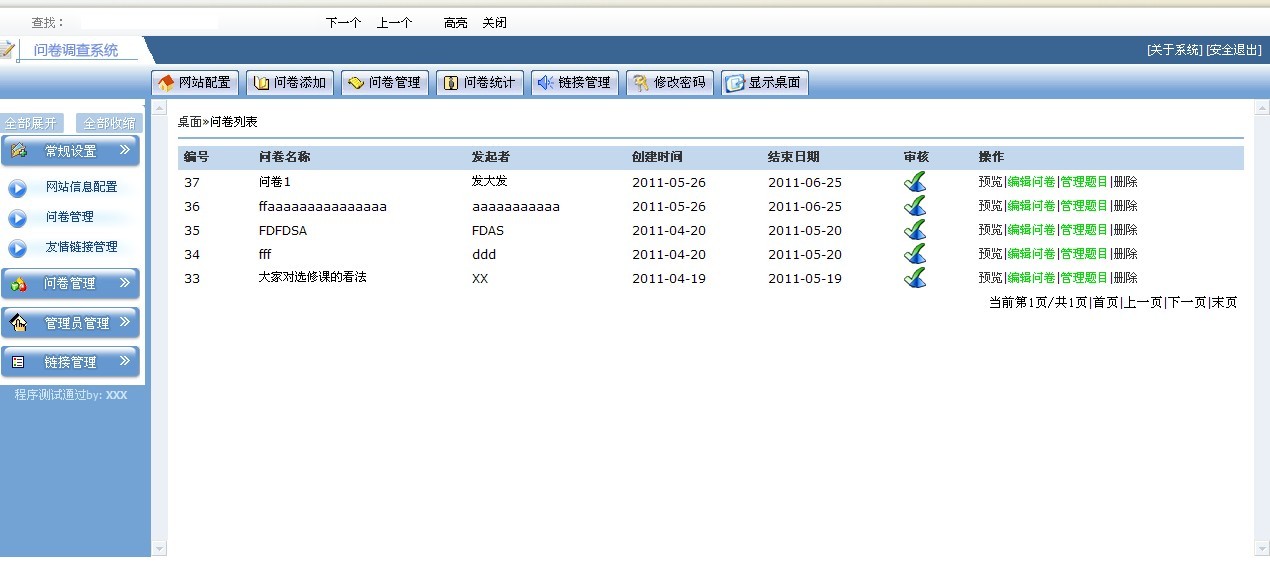Image resolution: width=1270 pixels, height=585 pixels.
Task: Click 预览 for questionnaire 问卷1
Action: coord(990,182)
